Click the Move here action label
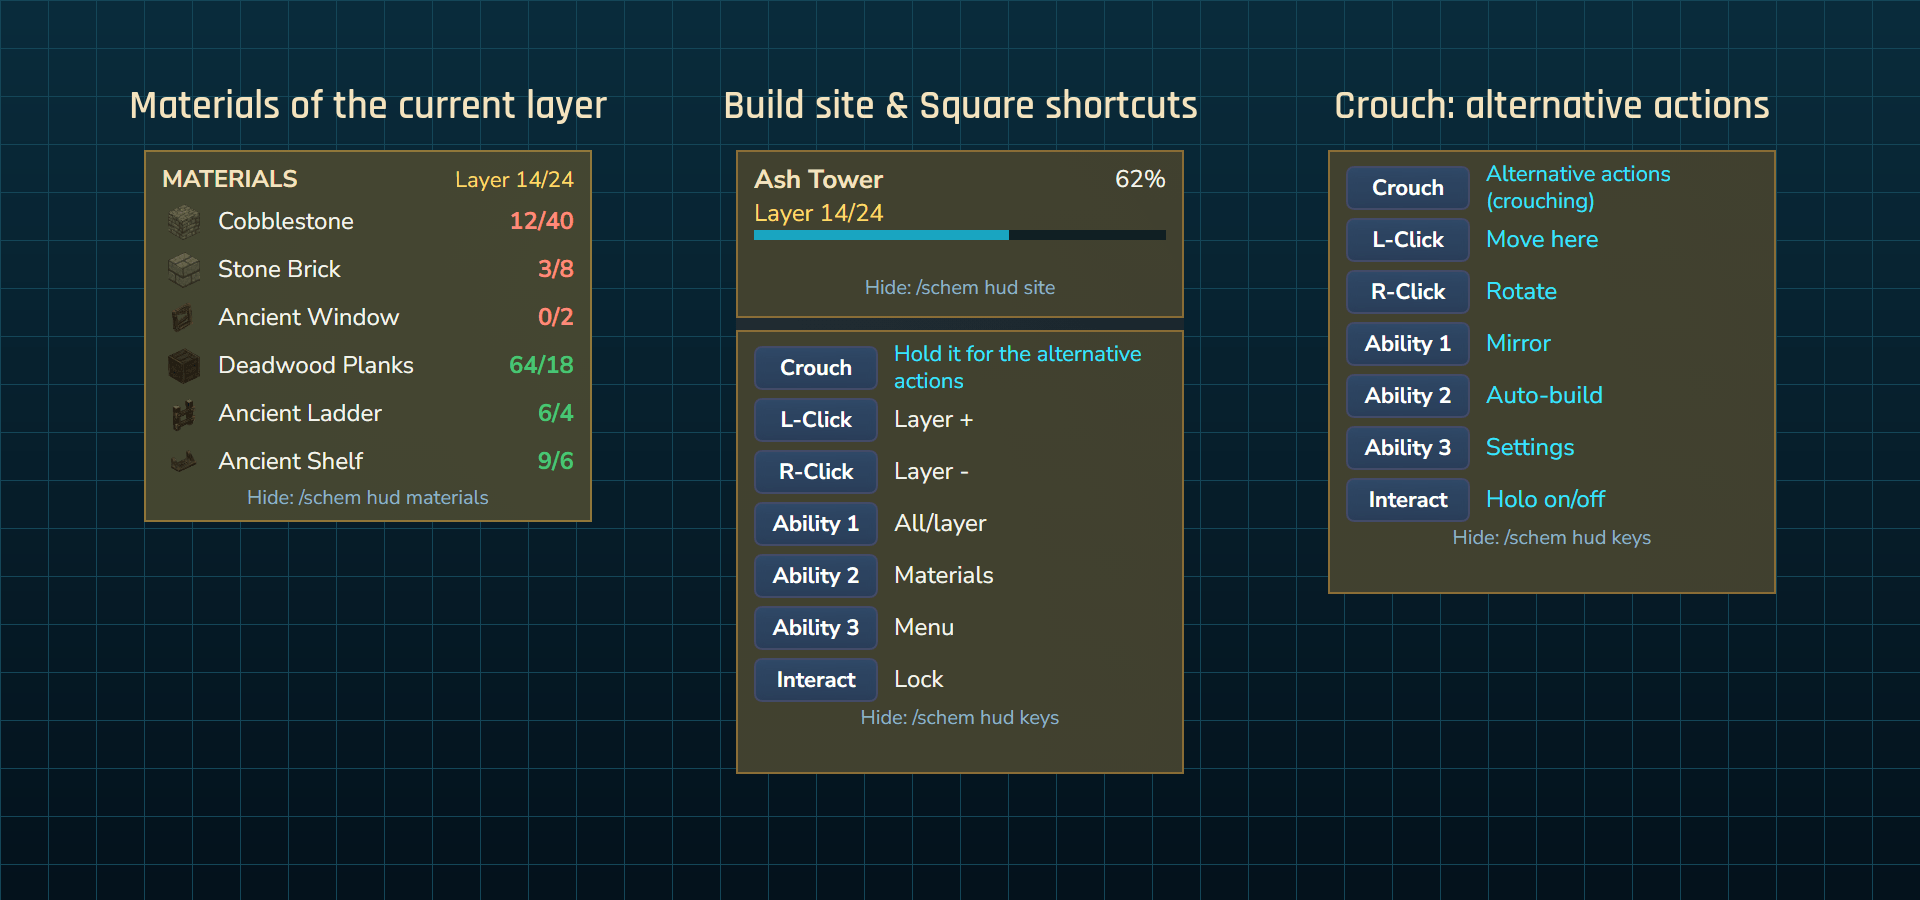This screenshot has width=1920, height=900. (x=1542, y=239)
